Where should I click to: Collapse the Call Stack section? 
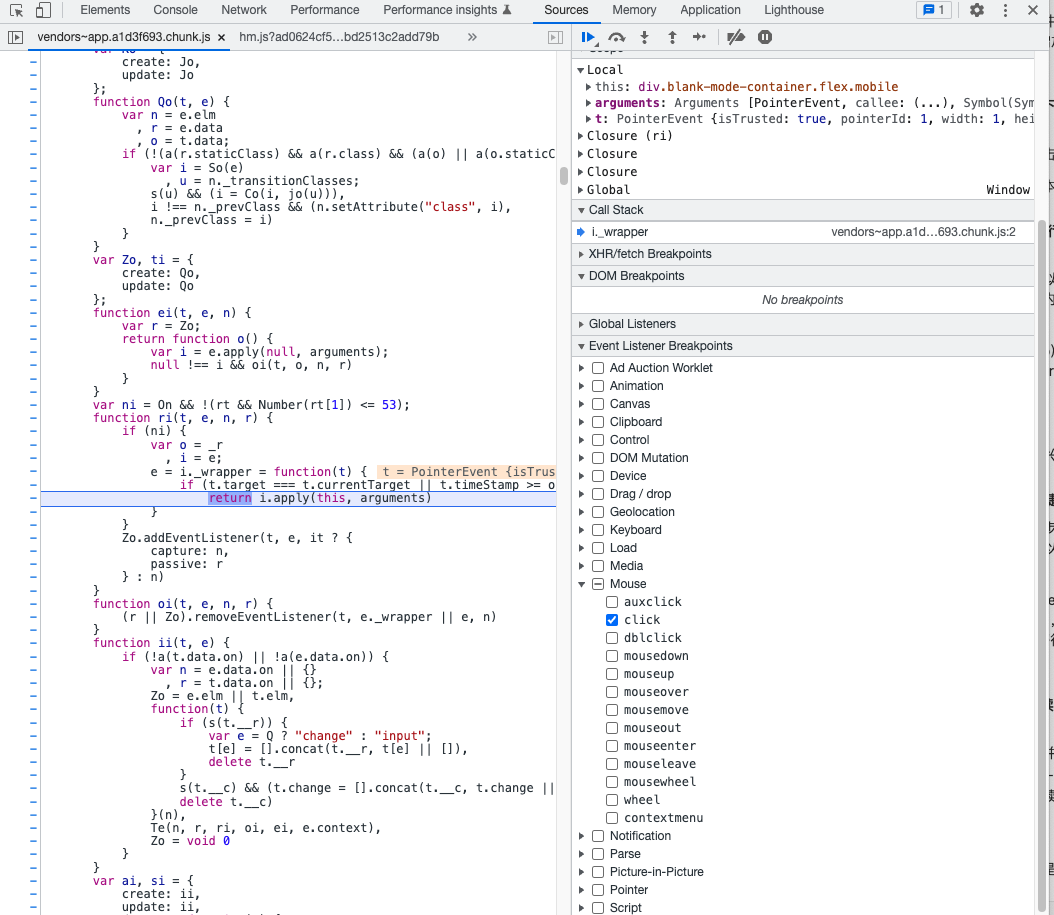point(581,210)
